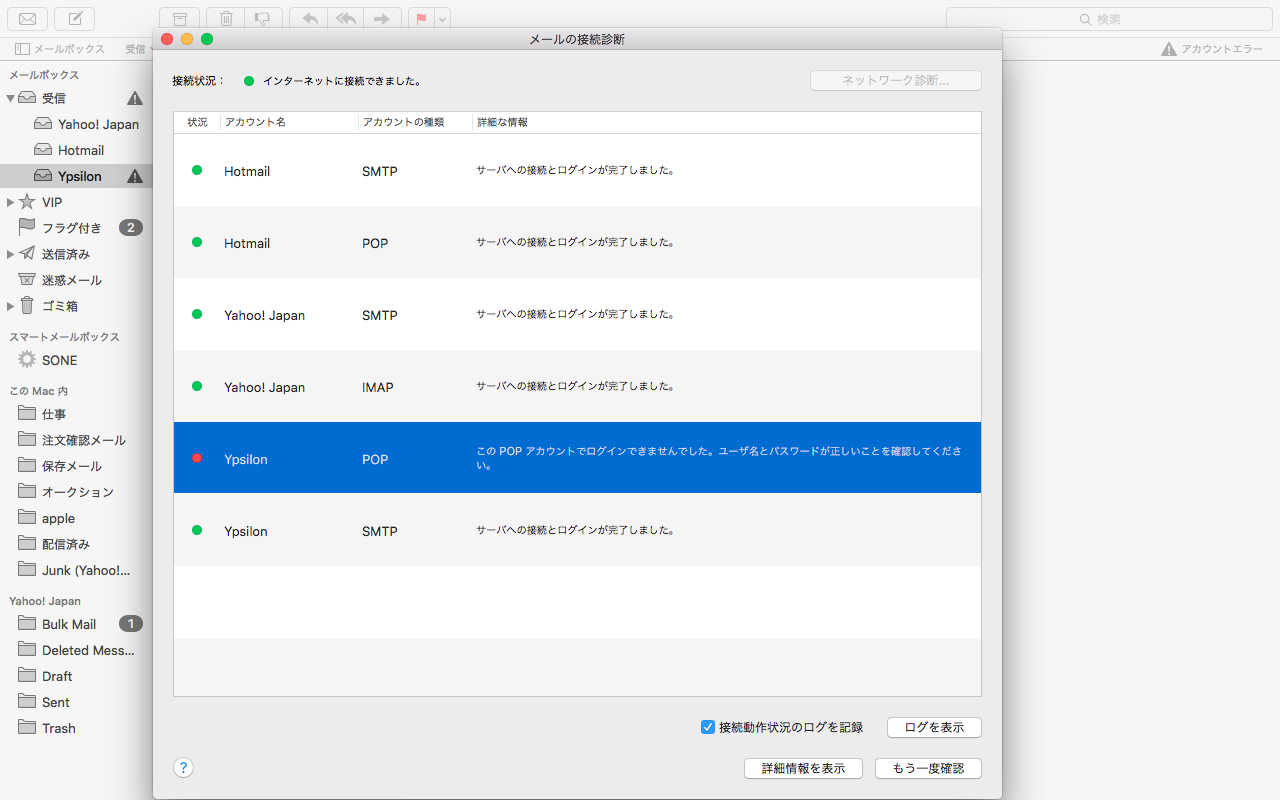
Task: Click the 詳細情報を表示 button
Action: (803, 768)
